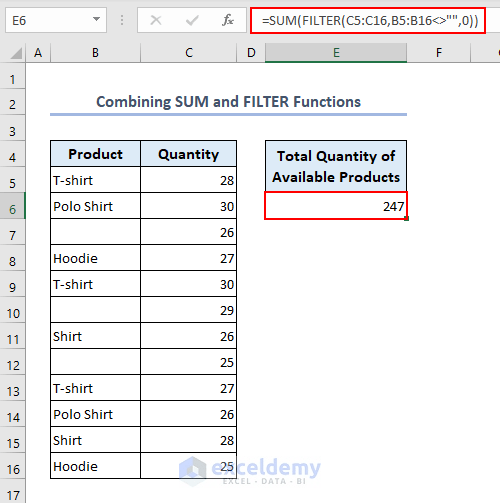Select quantity 28 in row 15
Viewport: 500px width, 503px height.
click(x=189, y=440)
